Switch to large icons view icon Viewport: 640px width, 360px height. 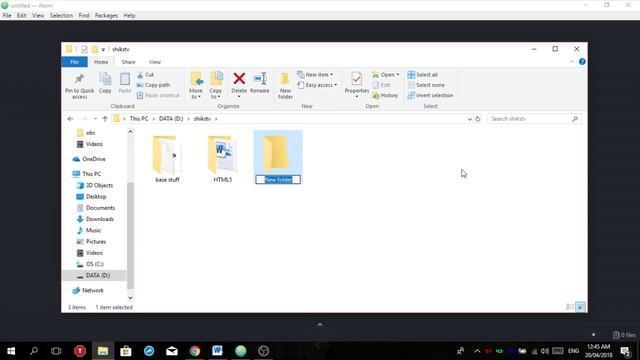click(580, 307)
